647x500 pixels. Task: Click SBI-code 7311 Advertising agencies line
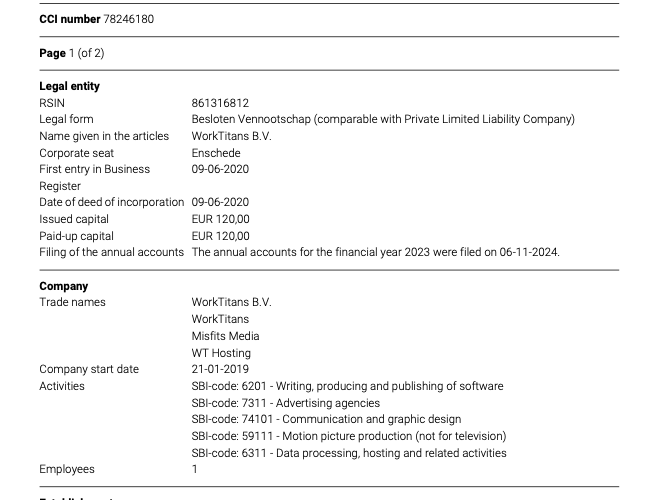tap(284, 403)
